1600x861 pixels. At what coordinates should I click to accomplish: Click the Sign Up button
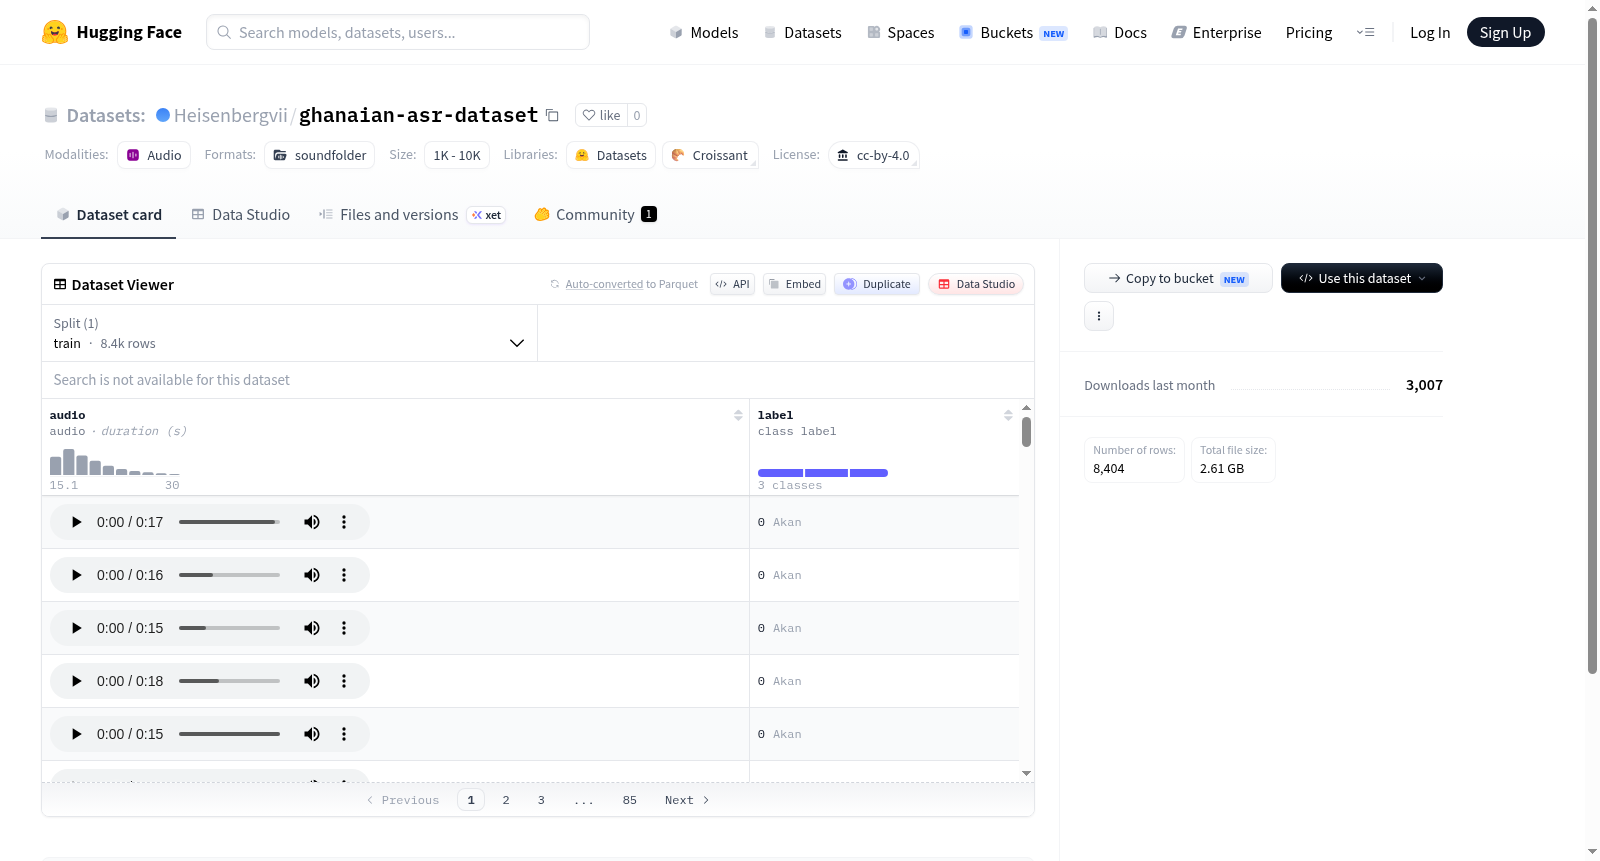tap(1506, 32)
